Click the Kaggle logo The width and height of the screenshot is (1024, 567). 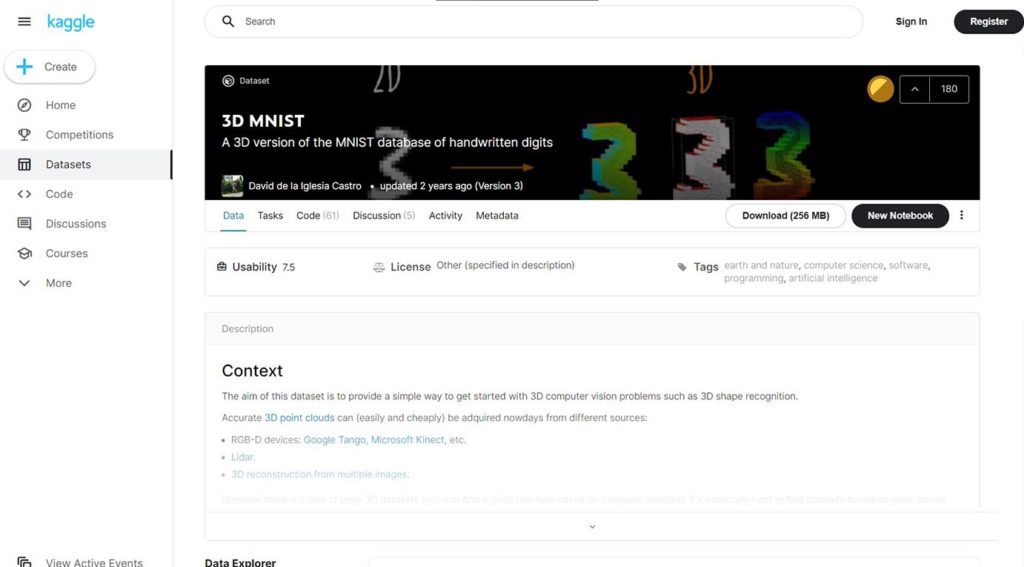pyautogui.click(x=71, y=22)
